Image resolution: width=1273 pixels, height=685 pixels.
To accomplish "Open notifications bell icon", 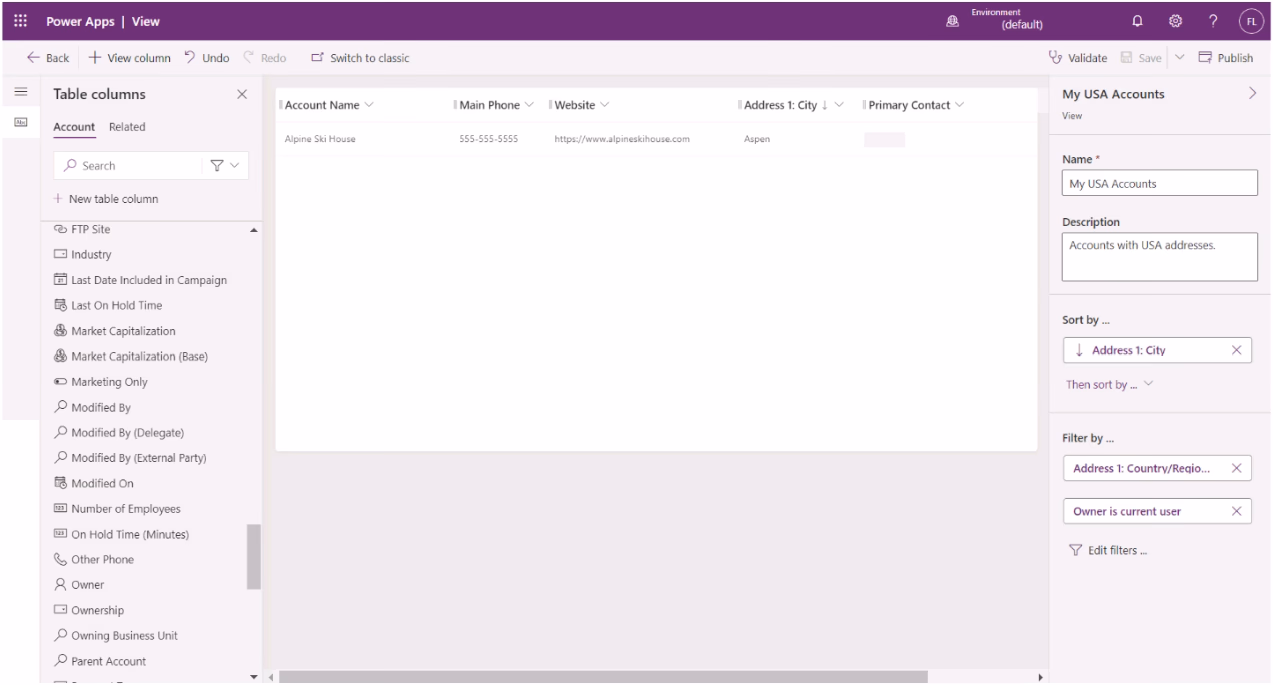I will [1137, 21].
